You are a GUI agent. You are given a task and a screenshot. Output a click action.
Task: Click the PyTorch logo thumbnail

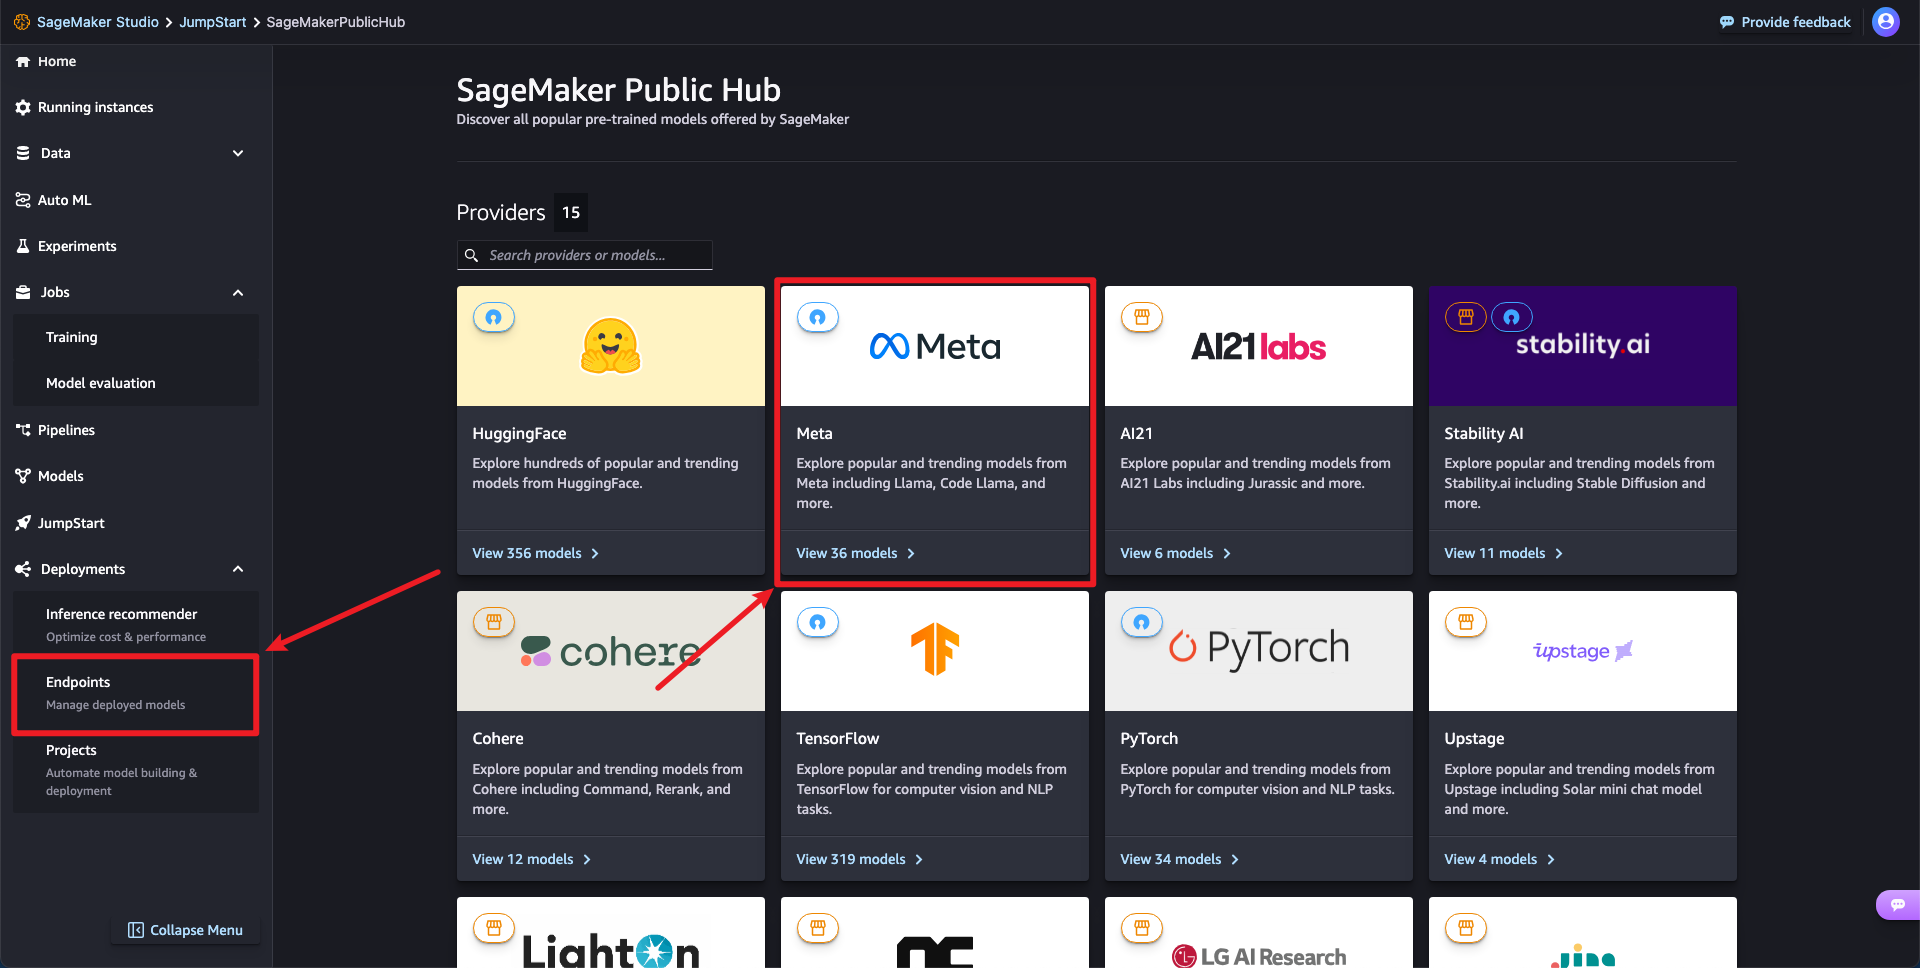pyautogui.click(x=1259, y=651)
